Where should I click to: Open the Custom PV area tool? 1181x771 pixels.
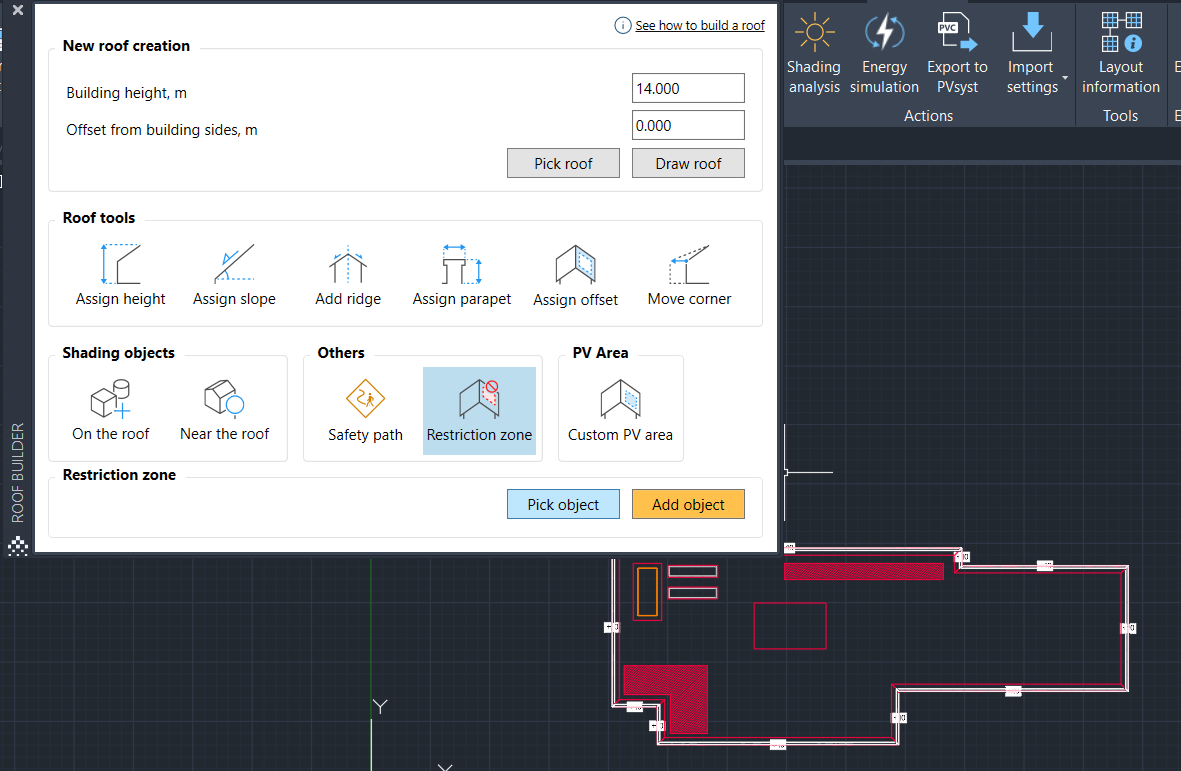[x=621, y=410]
